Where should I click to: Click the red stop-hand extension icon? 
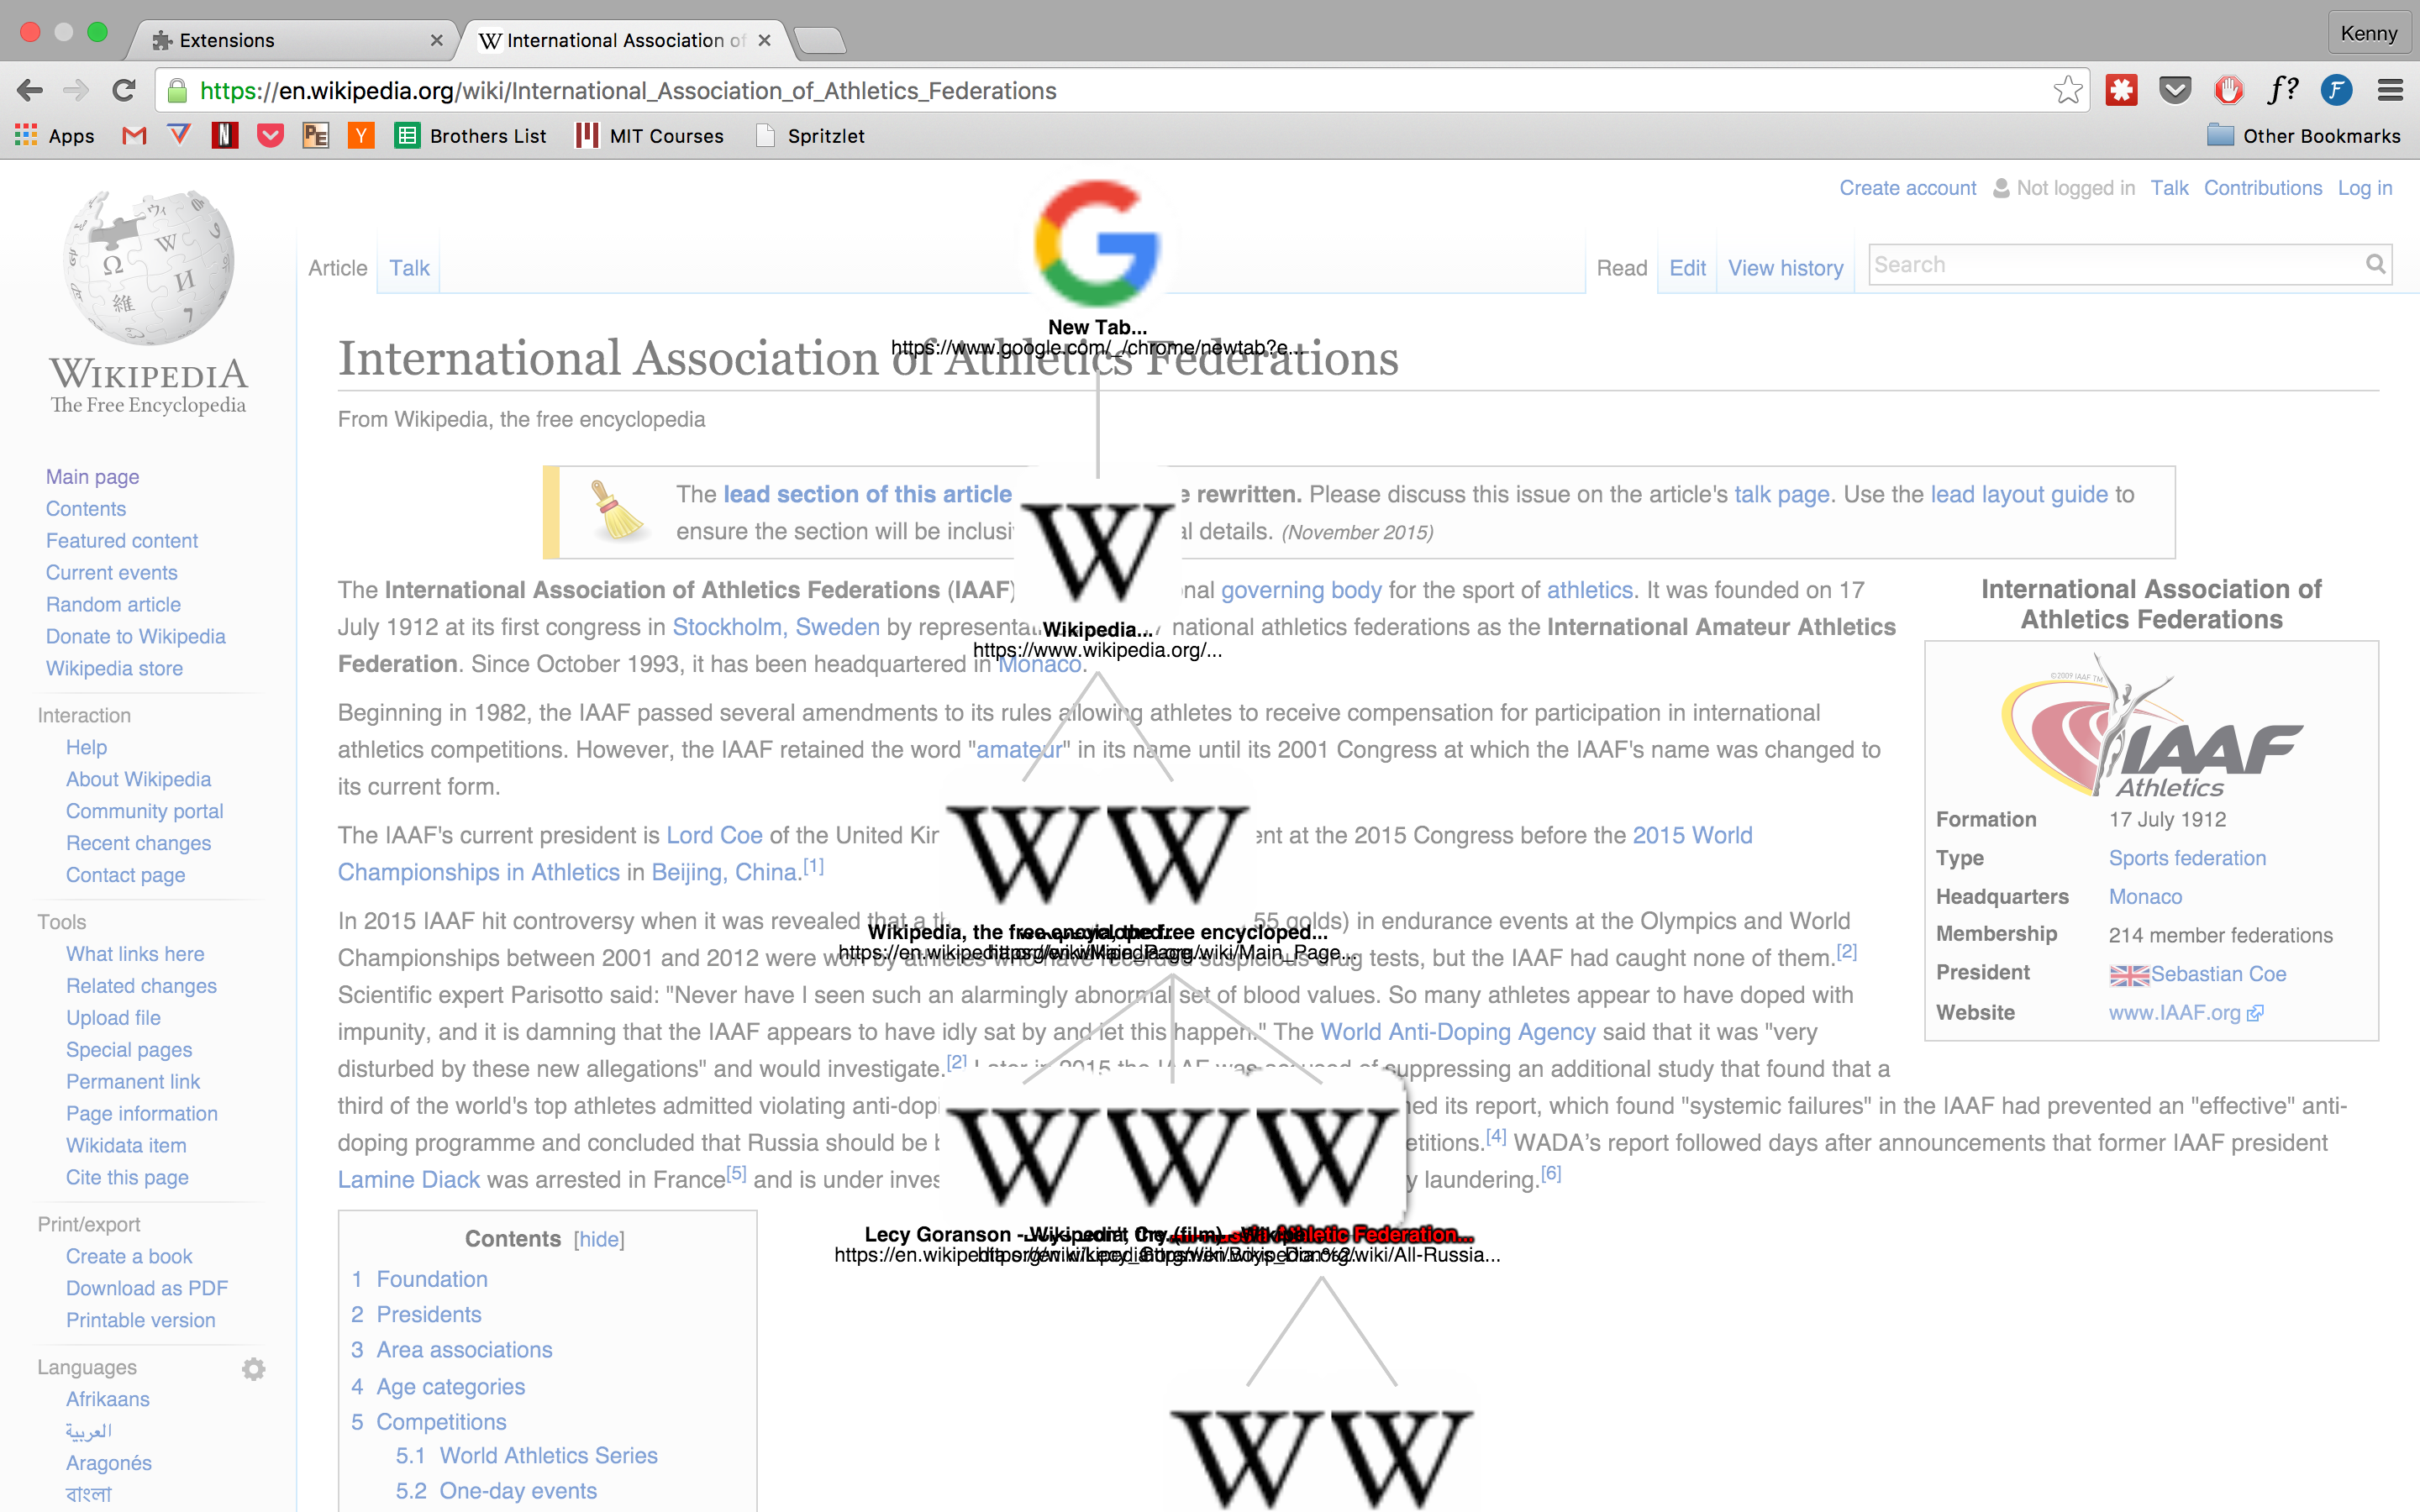coord(2229,91)
